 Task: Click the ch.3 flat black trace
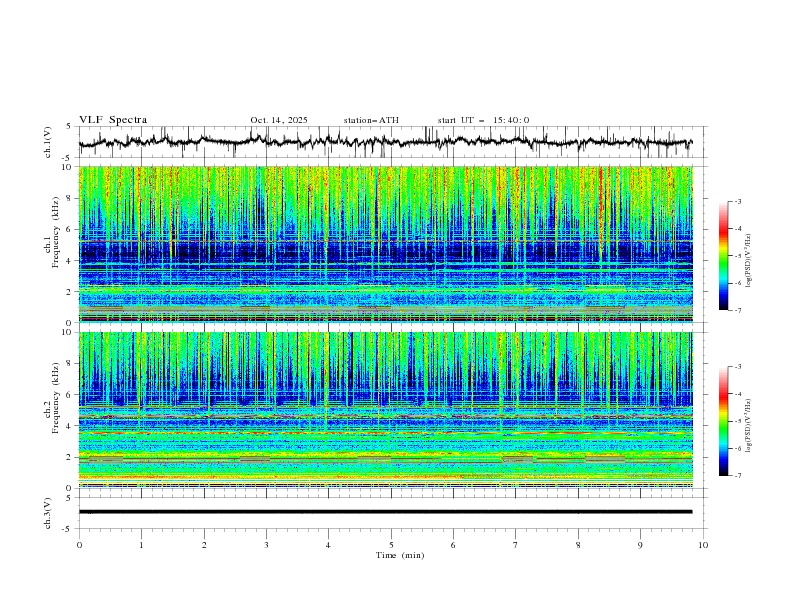pos(385,512)
